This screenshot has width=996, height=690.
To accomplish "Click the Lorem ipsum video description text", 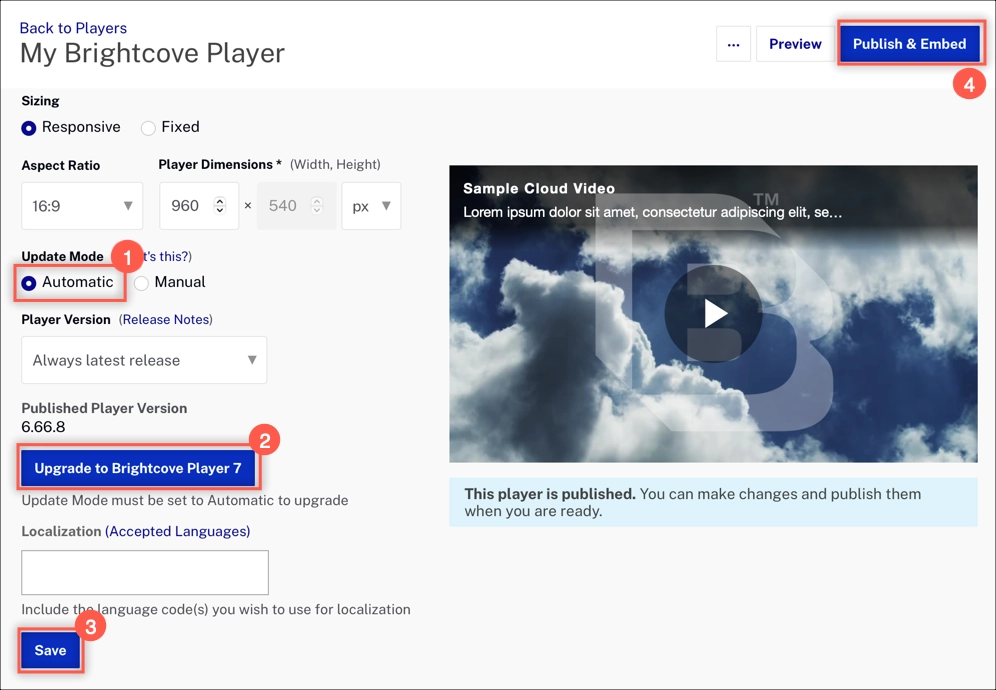I will click(x=652, y=212).
